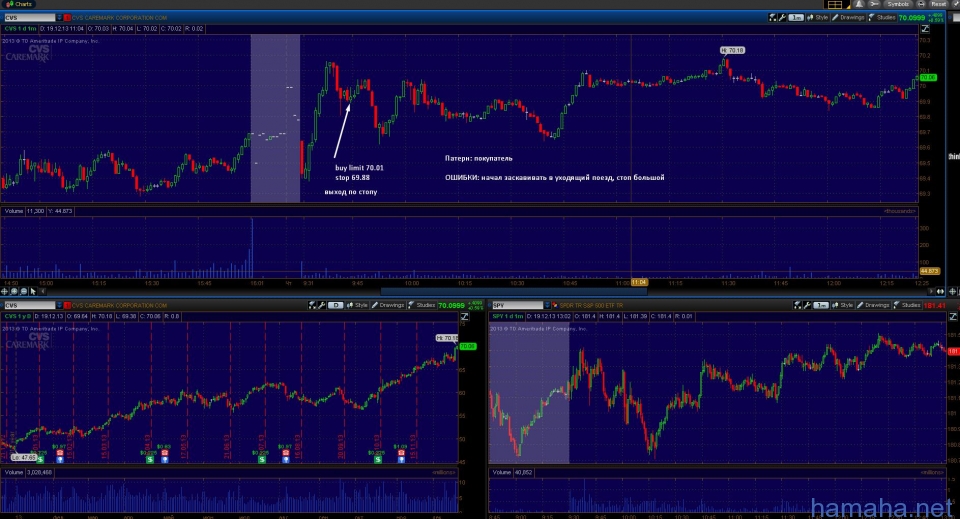
Task: Open Drawings menu on main CVS chart
Action: point(848,18)
